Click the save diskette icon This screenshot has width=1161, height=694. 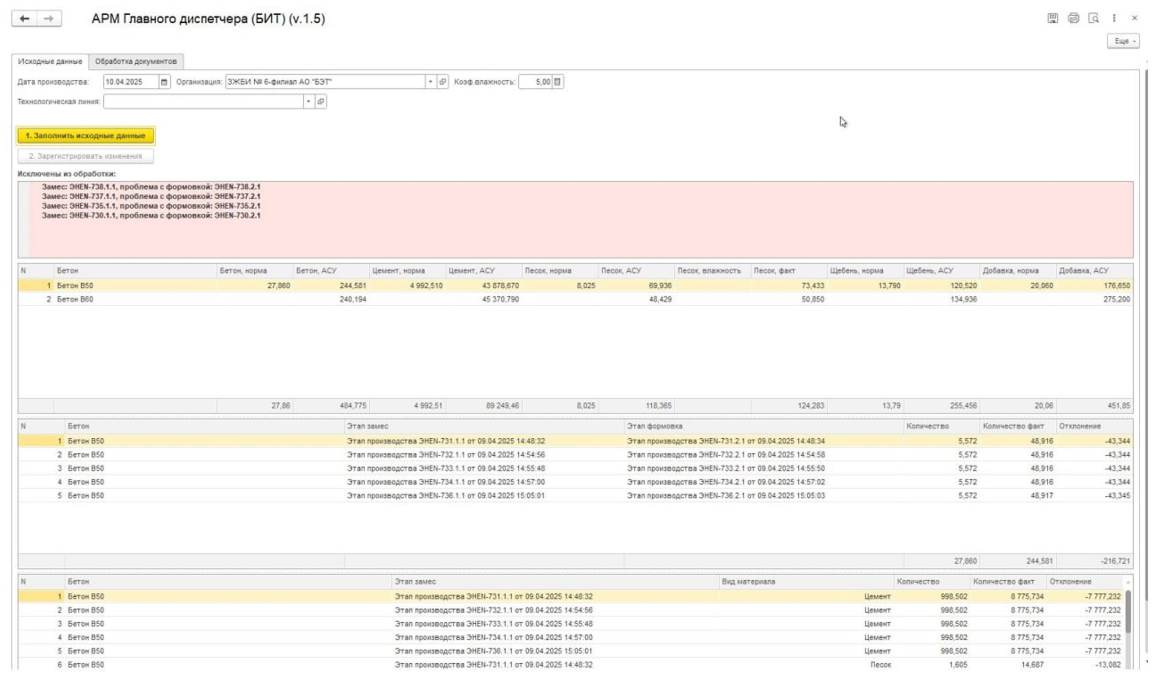(x=1052, y=18)
